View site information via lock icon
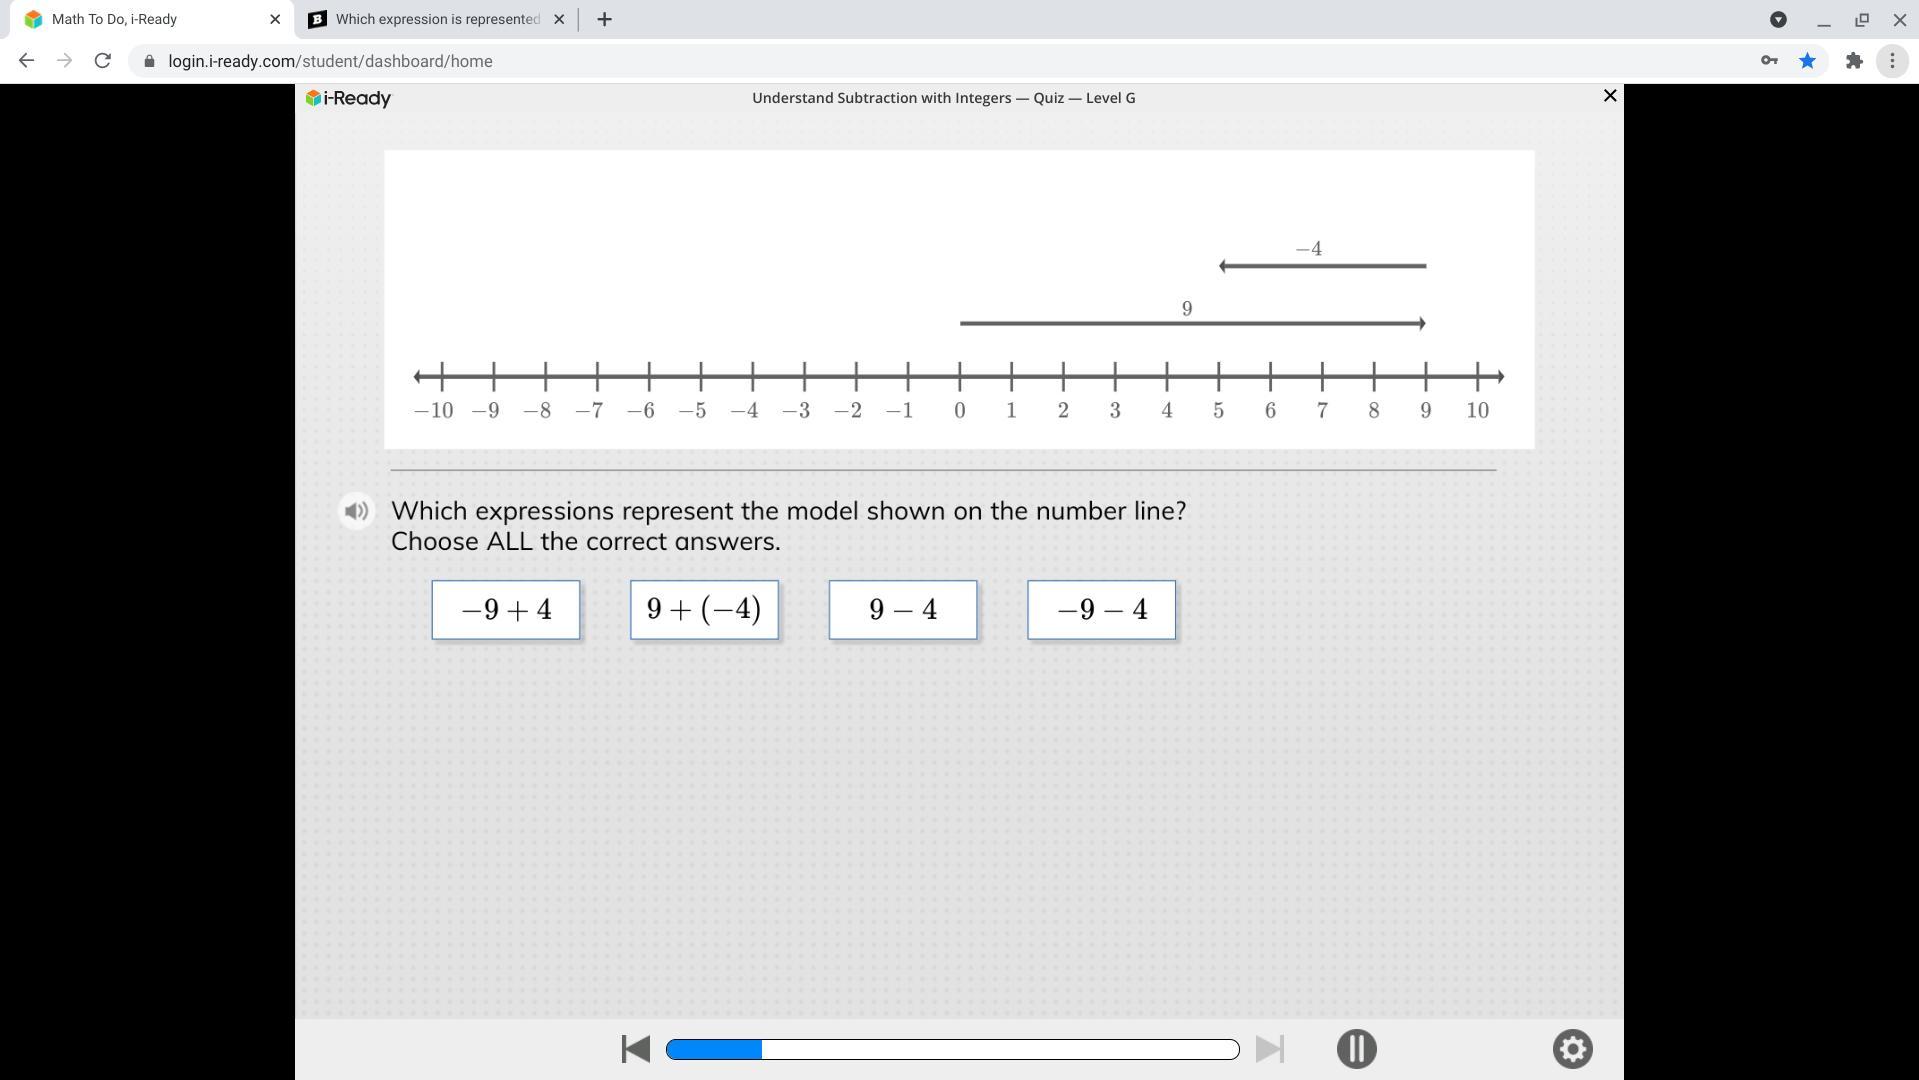Screen dimensions: 1919x1080 pyautogui.click(x=149, y=61)
